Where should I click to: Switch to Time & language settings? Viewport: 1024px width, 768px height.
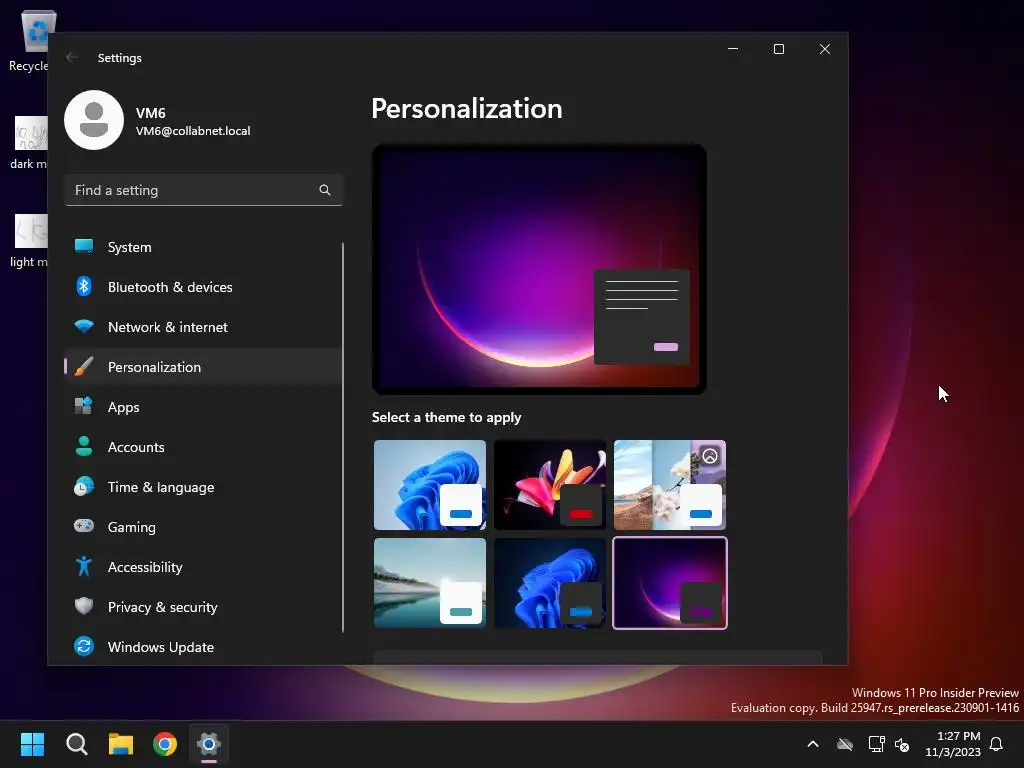(203, 487)
